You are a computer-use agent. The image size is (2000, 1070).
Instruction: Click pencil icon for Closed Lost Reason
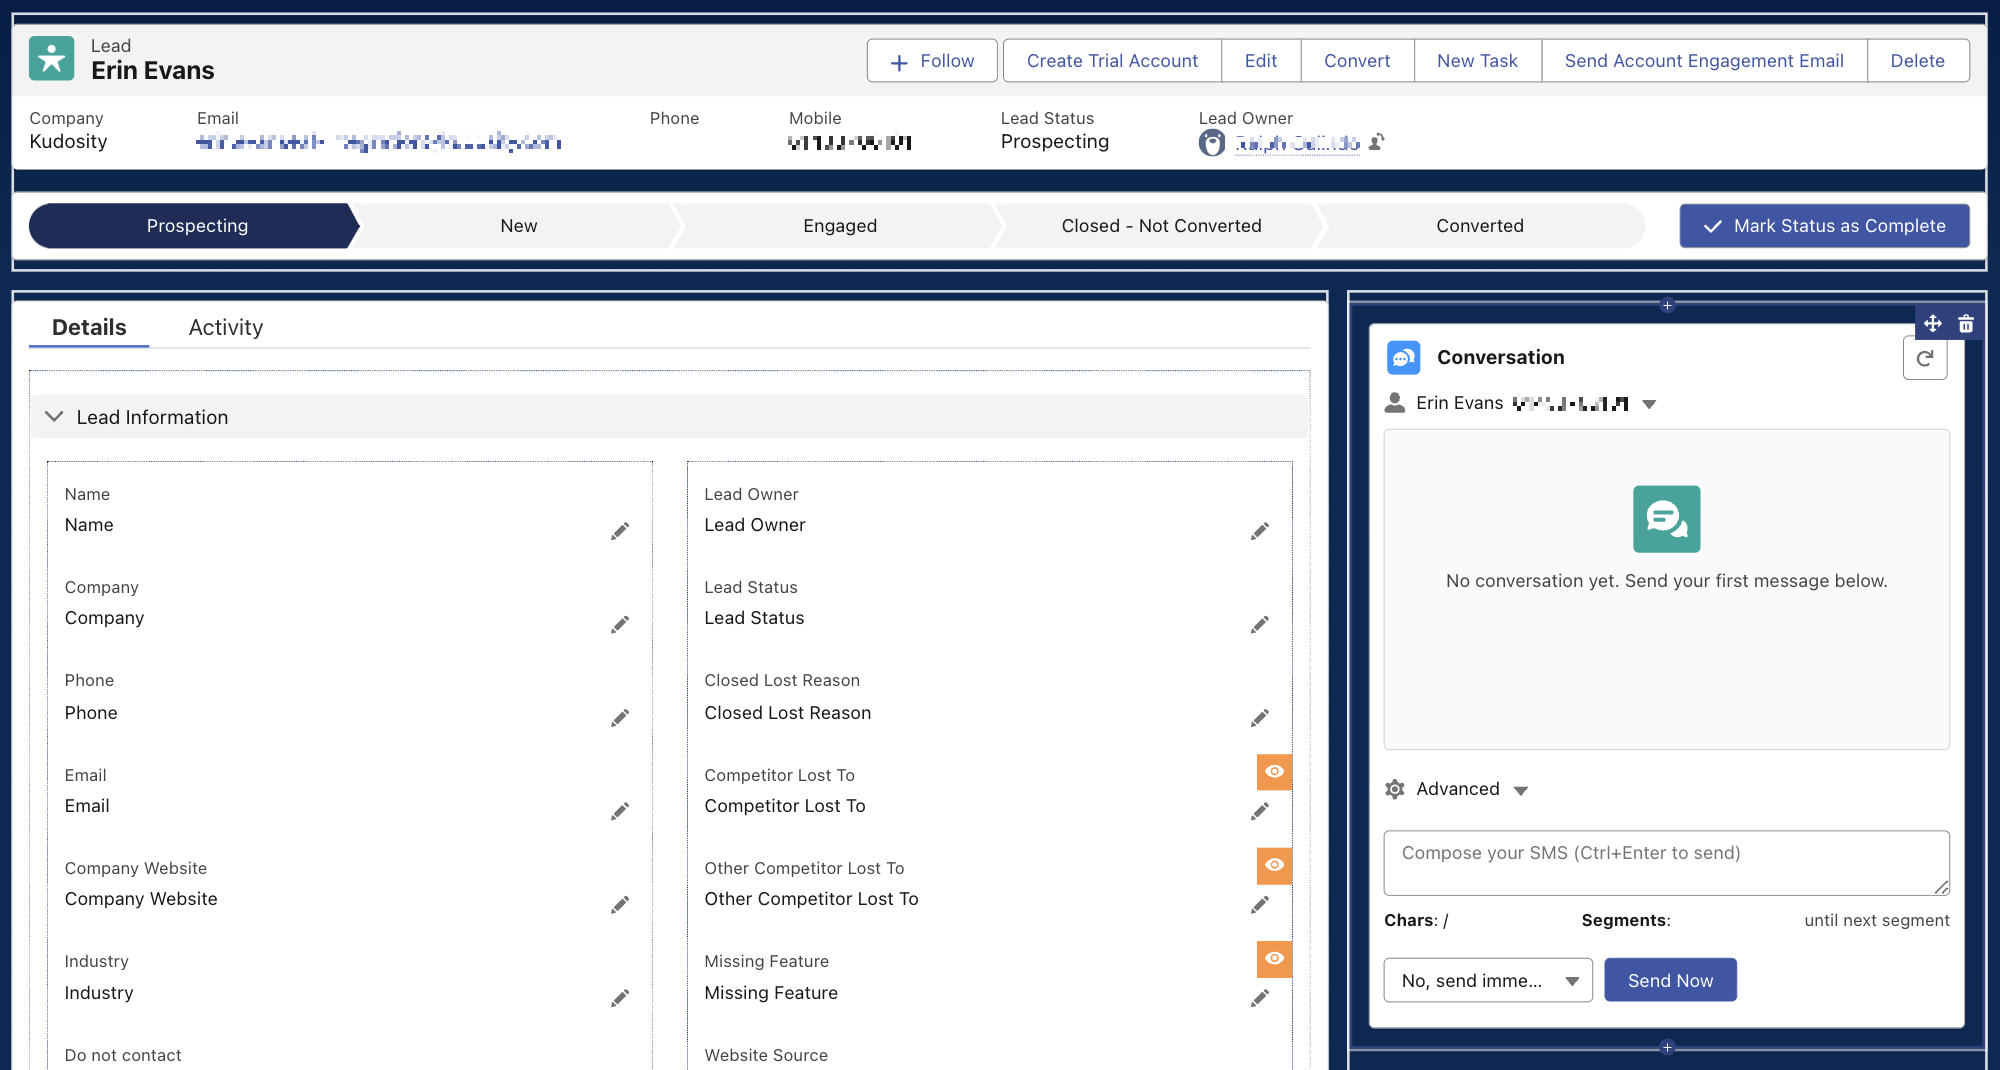tap(1259, 718)
